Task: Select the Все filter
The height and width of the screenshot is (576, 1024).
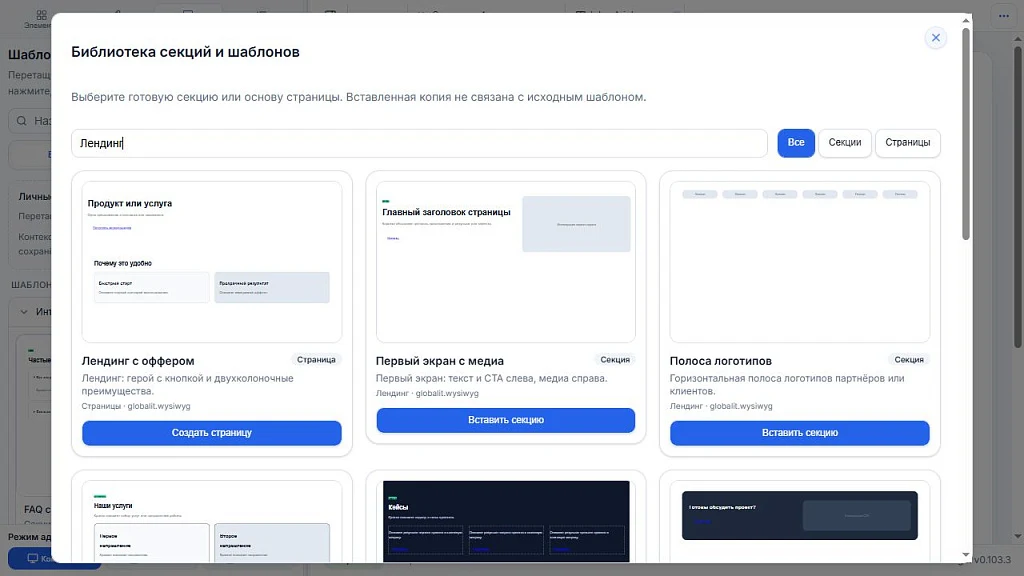Action: point(795,143)
